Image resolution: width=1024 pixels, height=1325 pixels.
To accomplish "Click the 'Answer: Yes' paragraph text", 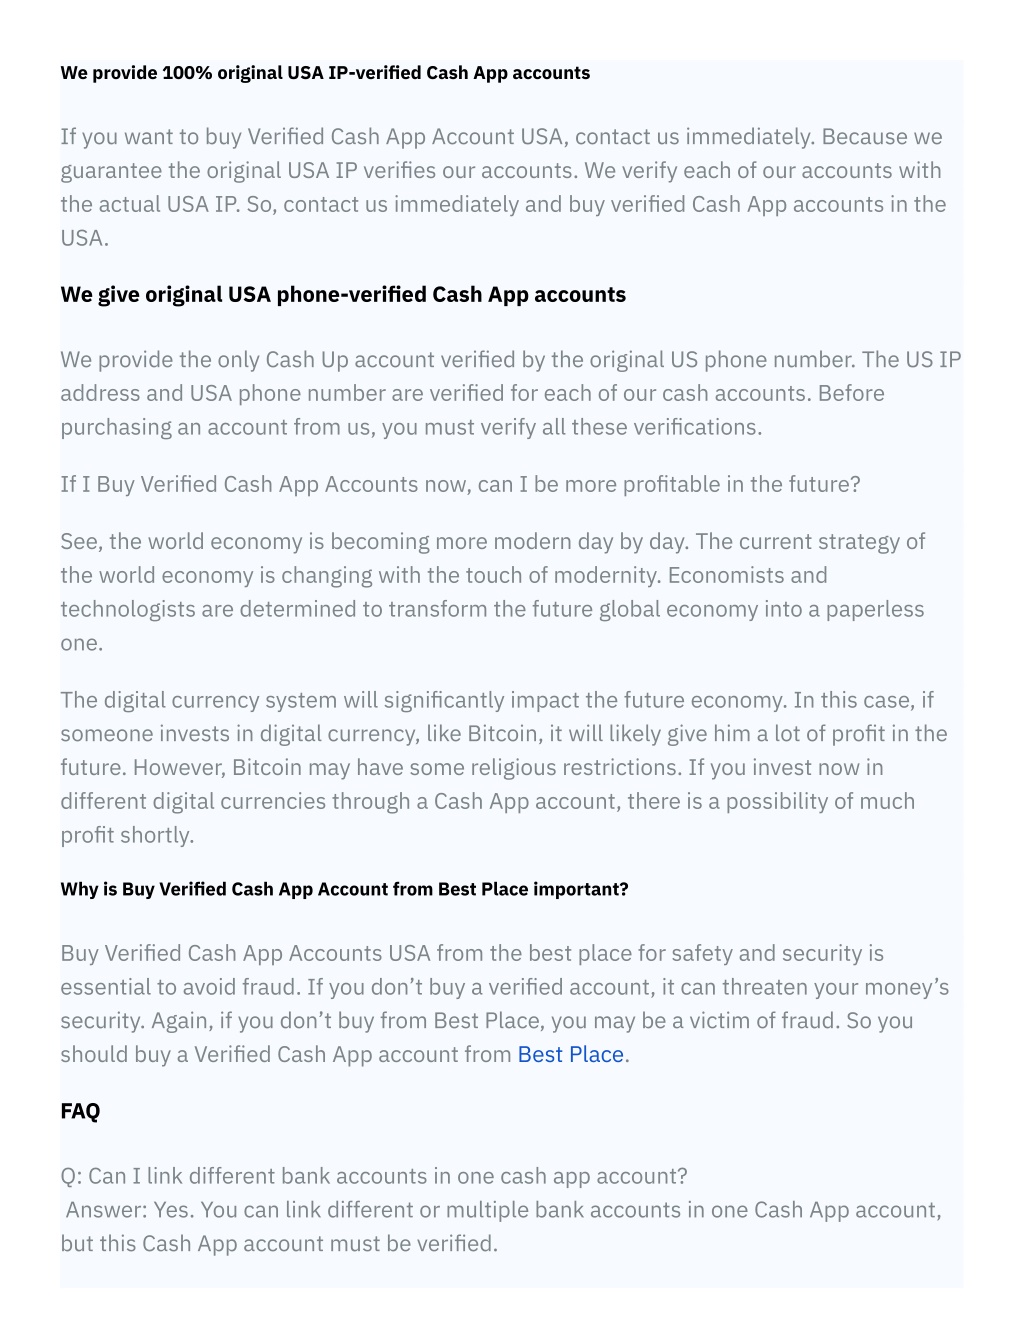I will pyautogui.click(x=501, y=1227).
